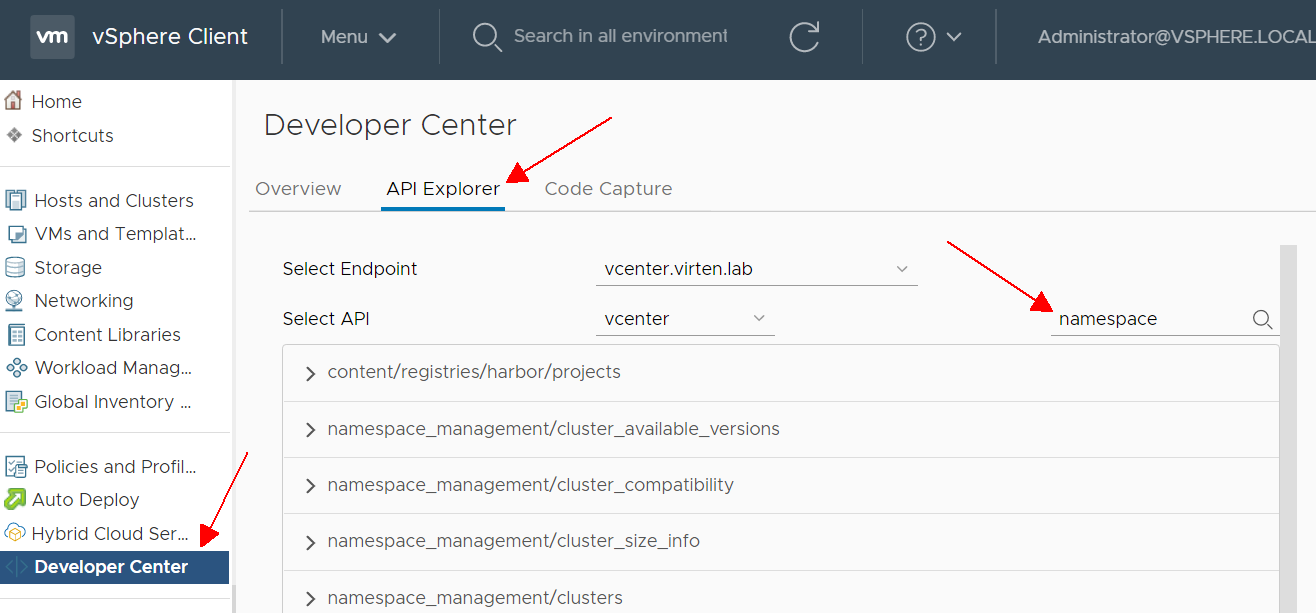The width and height of the screenshot is (1316, 613).
Task: Select Developer Center in the sidebar
Action: coord(114,567)
